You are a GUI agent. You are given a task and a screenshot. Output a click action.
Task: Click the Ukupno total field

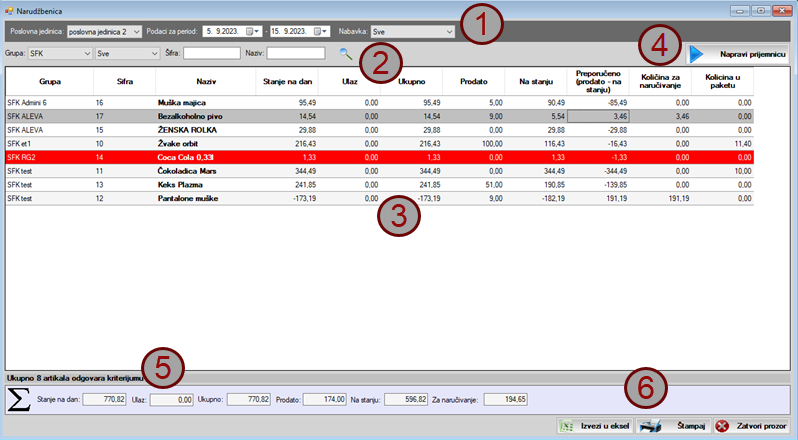pos(248,400)
